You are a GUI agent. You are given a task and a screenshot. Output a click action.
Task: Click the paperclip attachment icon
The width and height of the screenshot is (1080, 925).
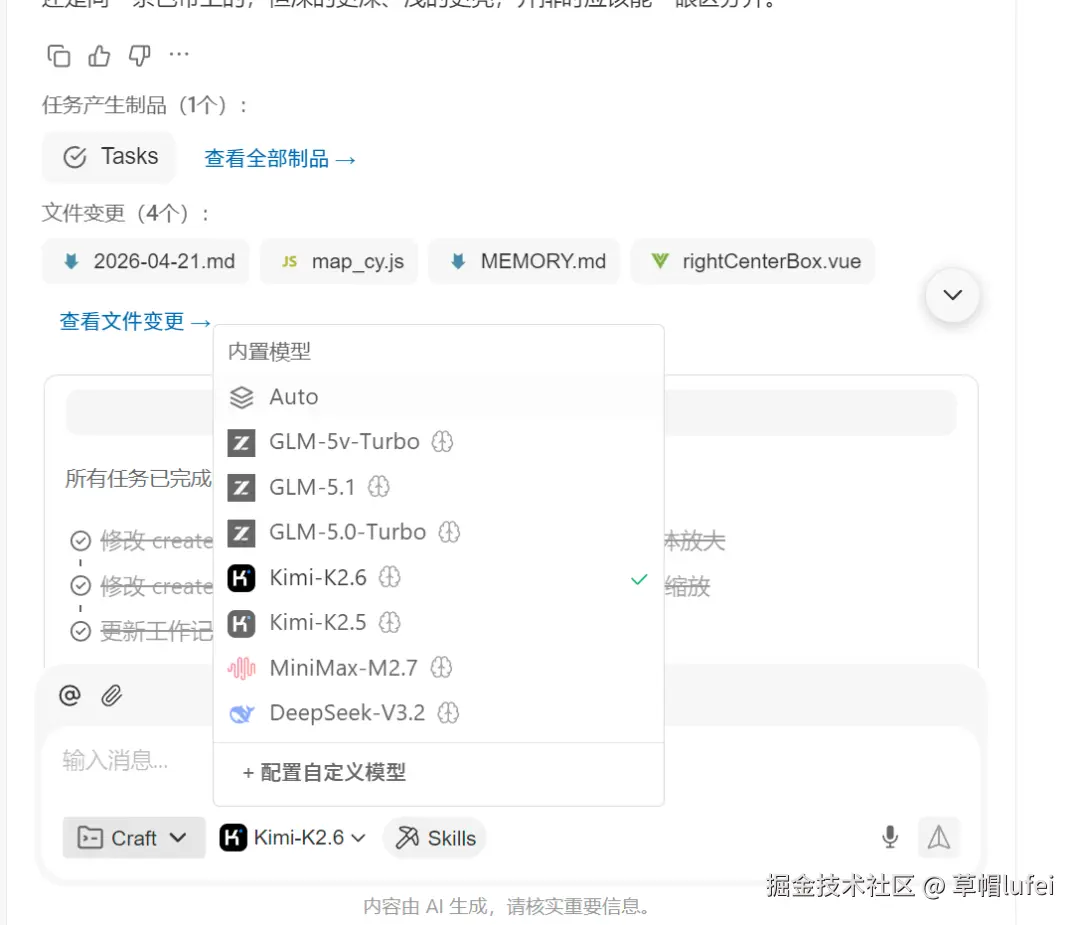pyautogui.click(x=112, y=696)
